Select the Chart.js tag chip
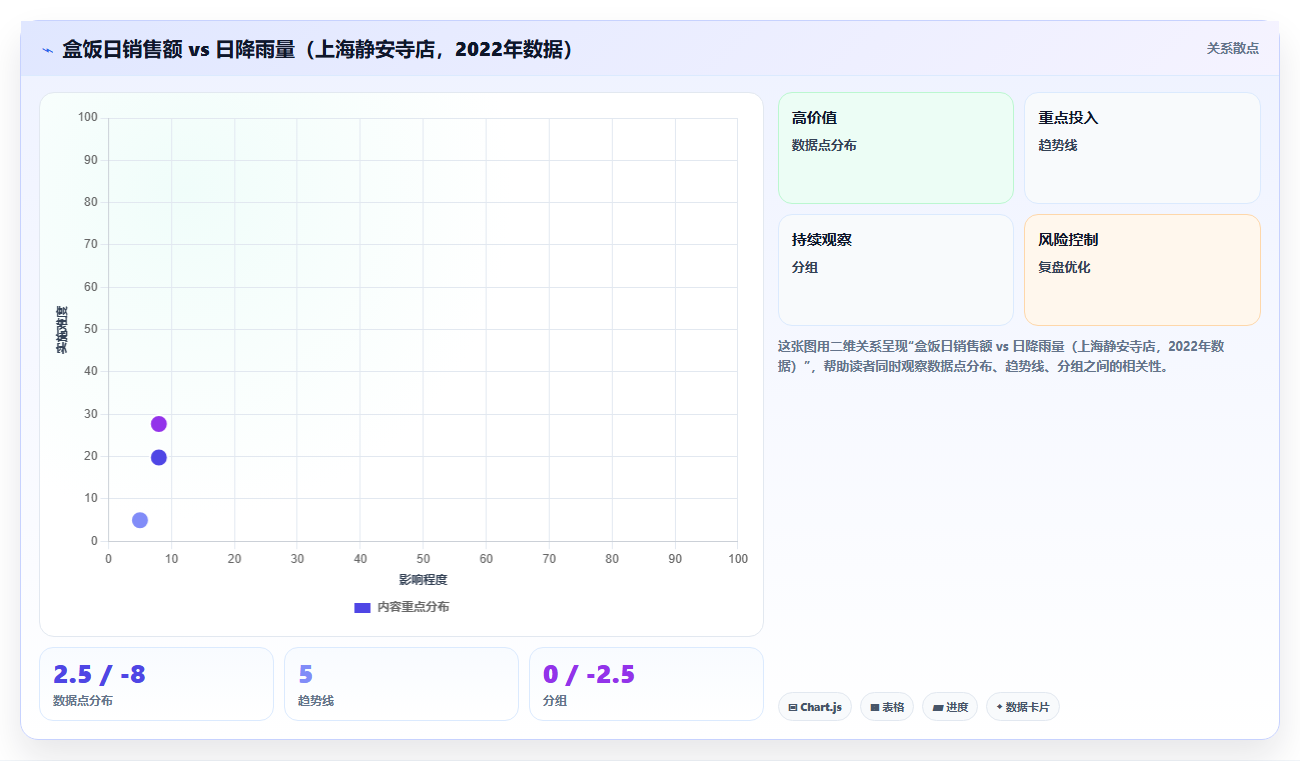The width and height of the screenshot is (1300, 761). 815,707
